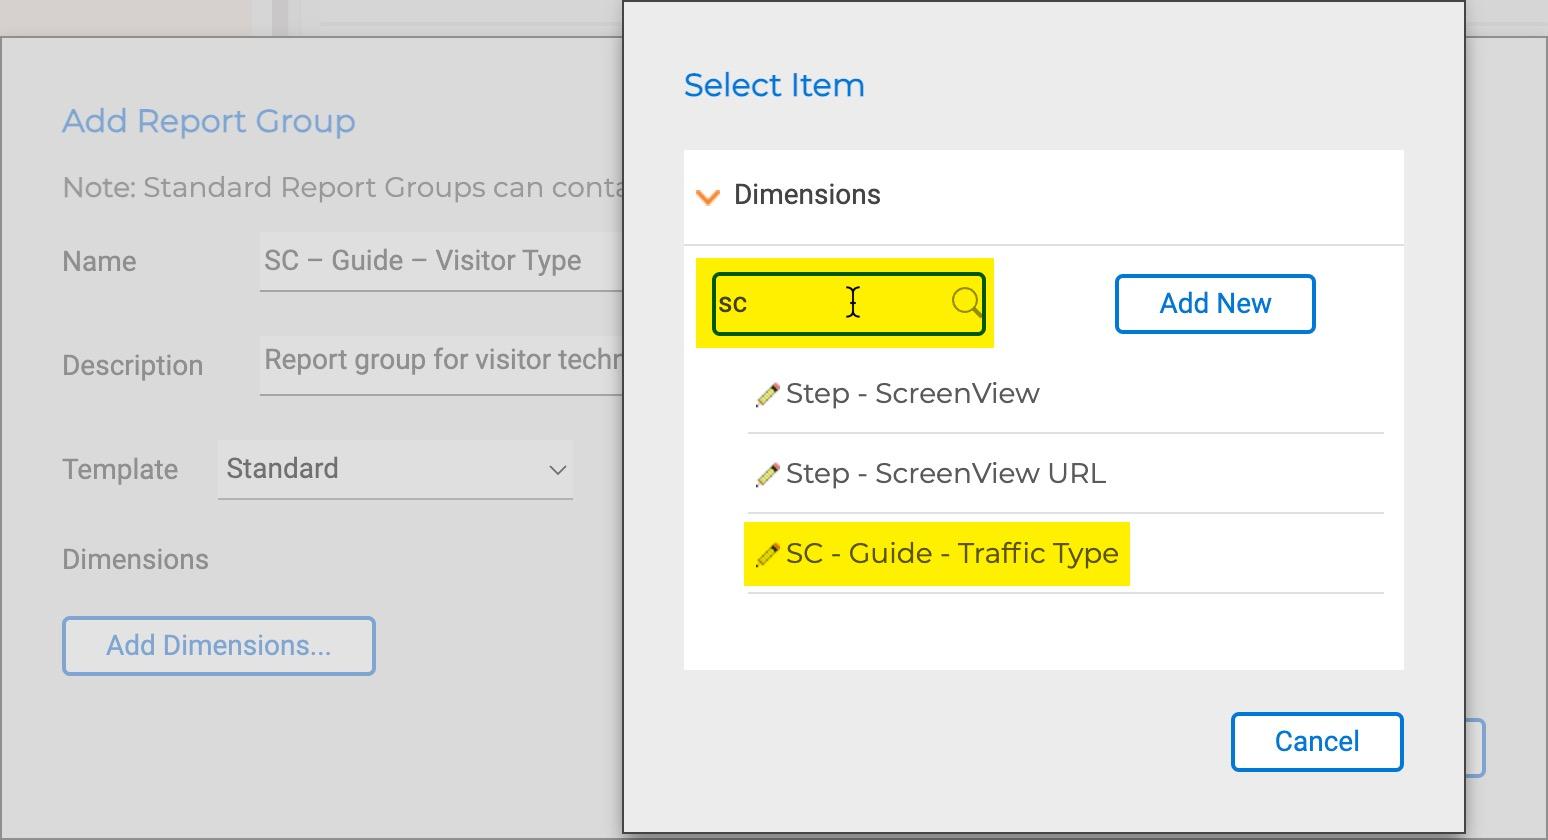Select the Step - ScreenView dimension

click(x=912, y=394)
